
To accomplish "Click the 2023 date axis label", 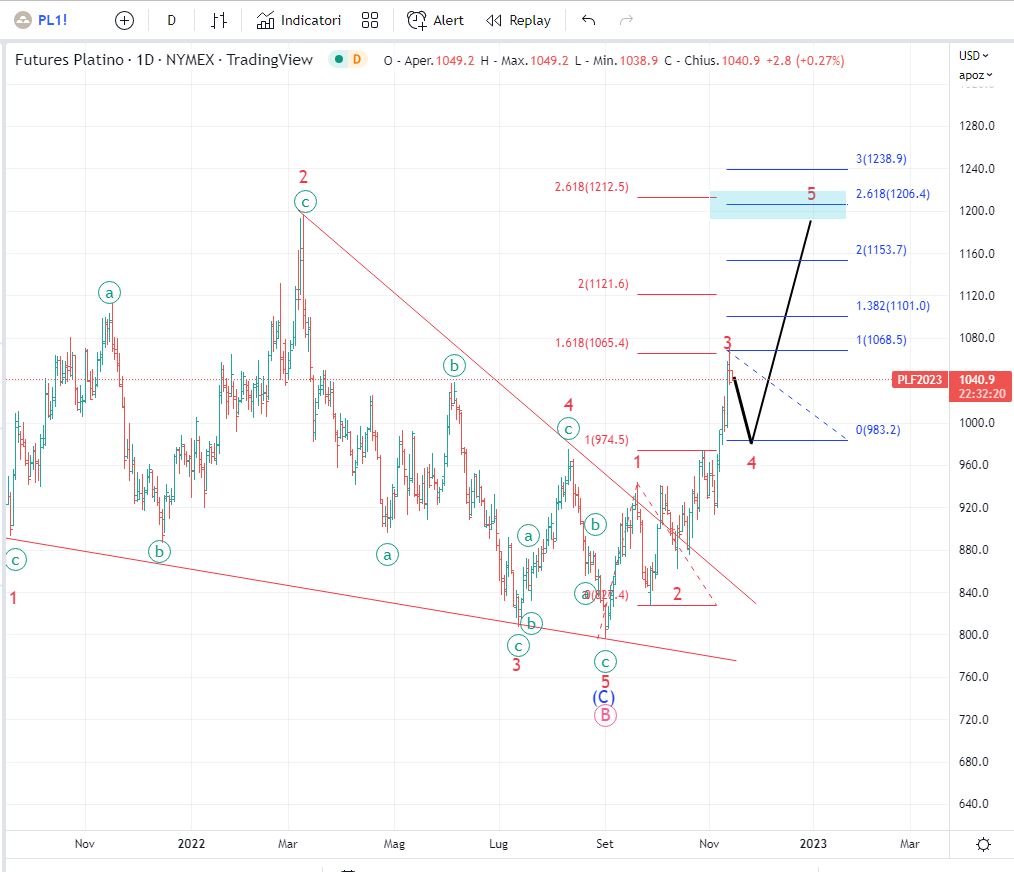I will (813, 844).
